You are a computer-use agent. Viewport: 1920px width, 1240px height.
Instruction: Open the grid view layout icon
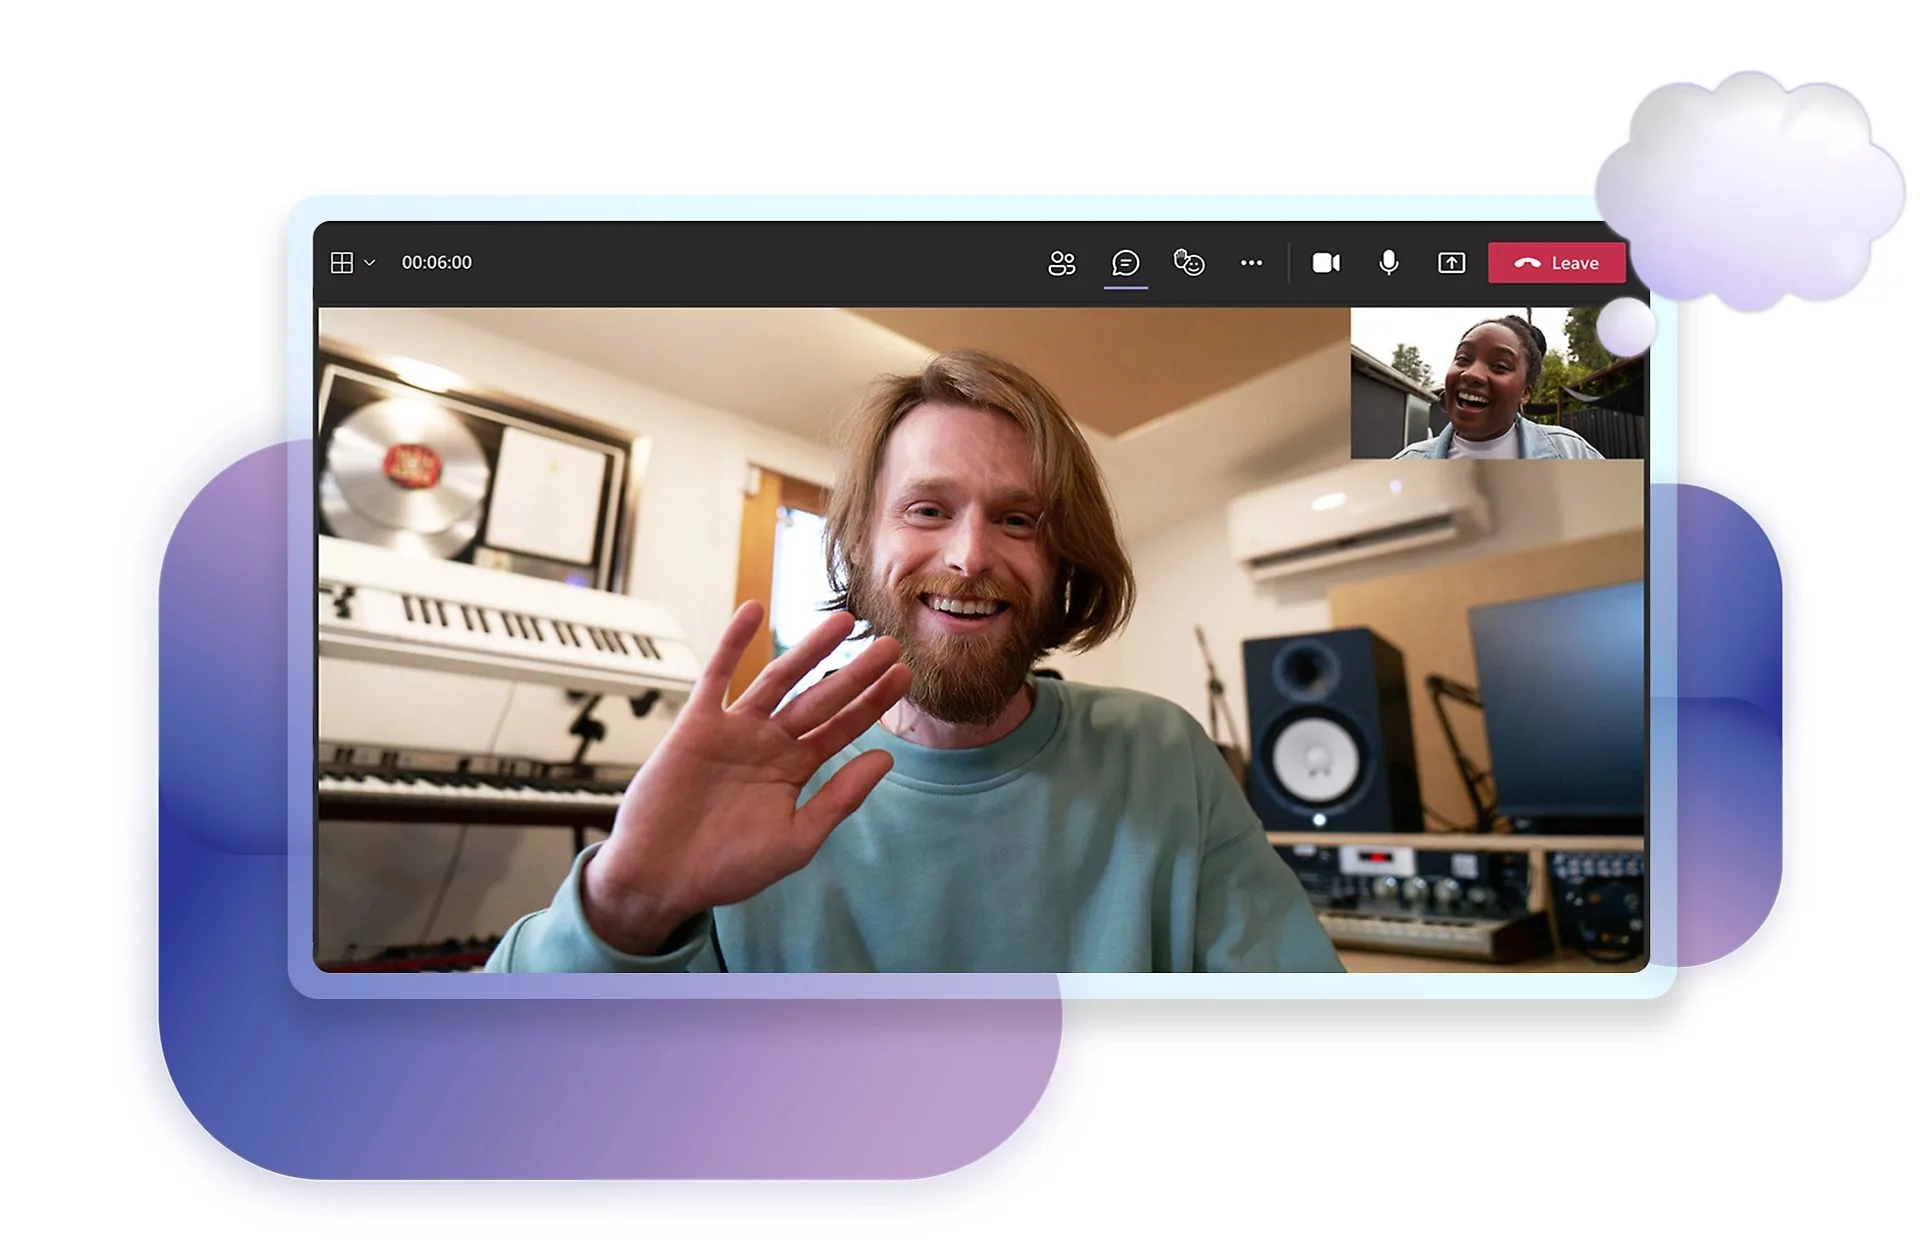pos(342,263)
